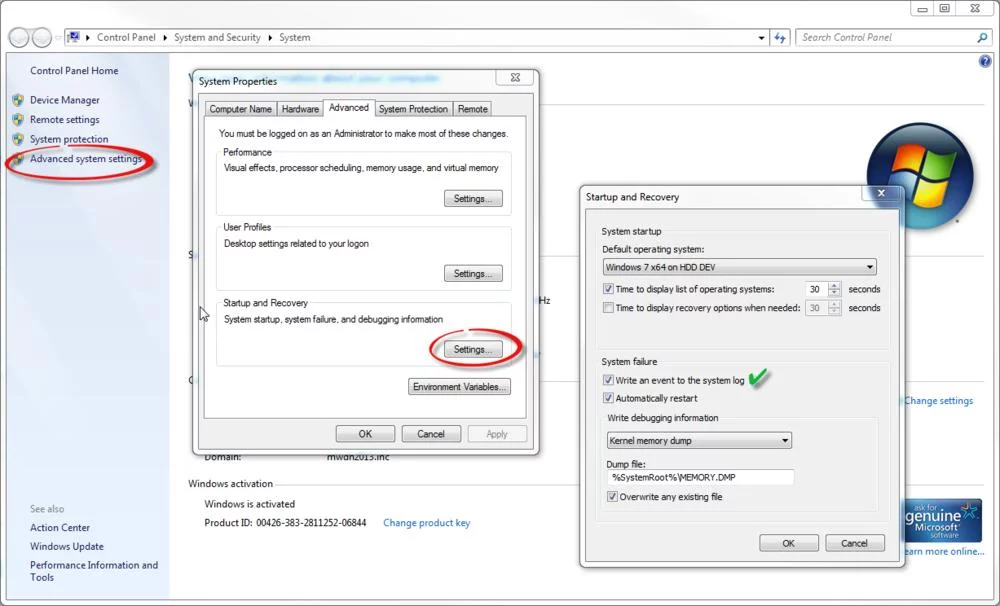Click the System breadcrumb in address bar

pos(295,38)
